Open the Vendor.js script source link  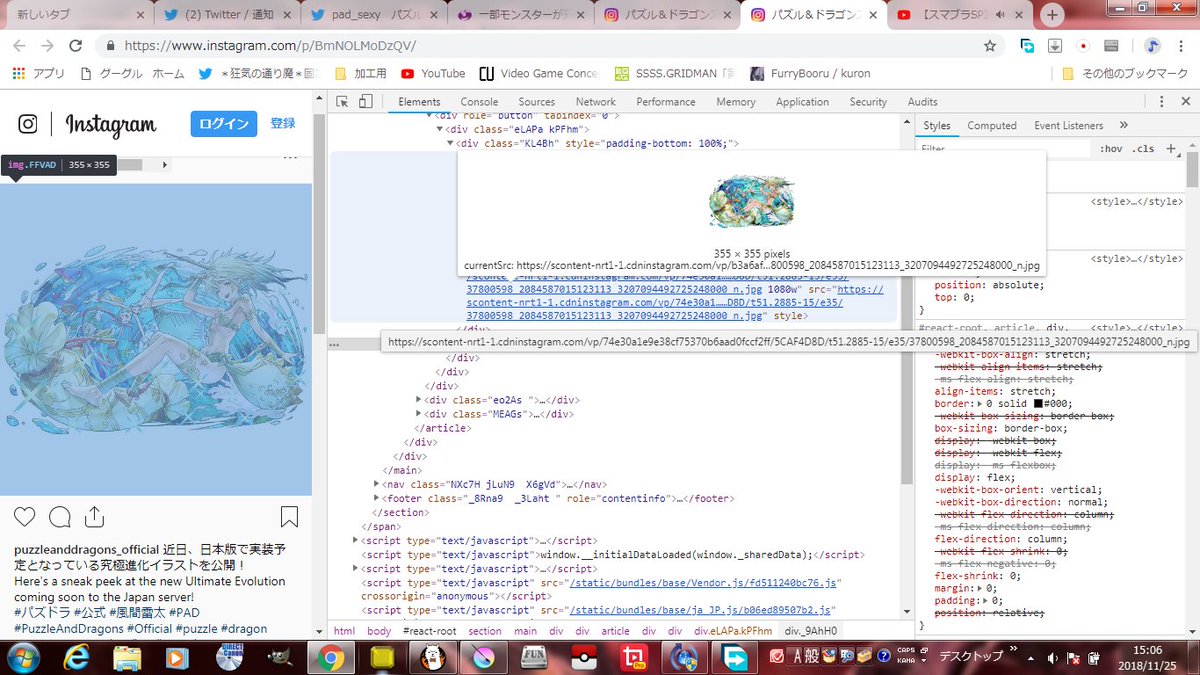click(x=703, y=582)
